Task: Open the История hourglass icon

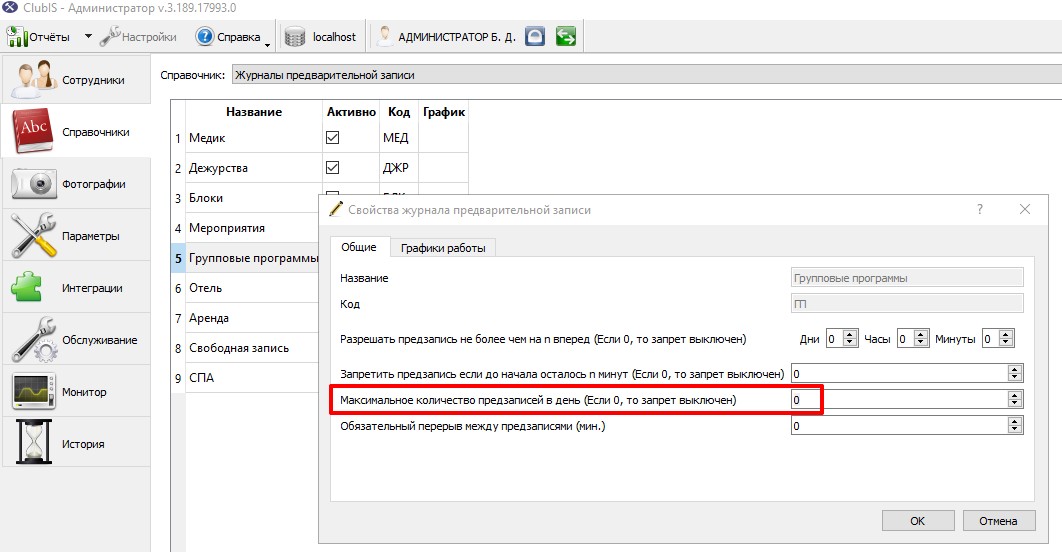Action: coord(34,442)
